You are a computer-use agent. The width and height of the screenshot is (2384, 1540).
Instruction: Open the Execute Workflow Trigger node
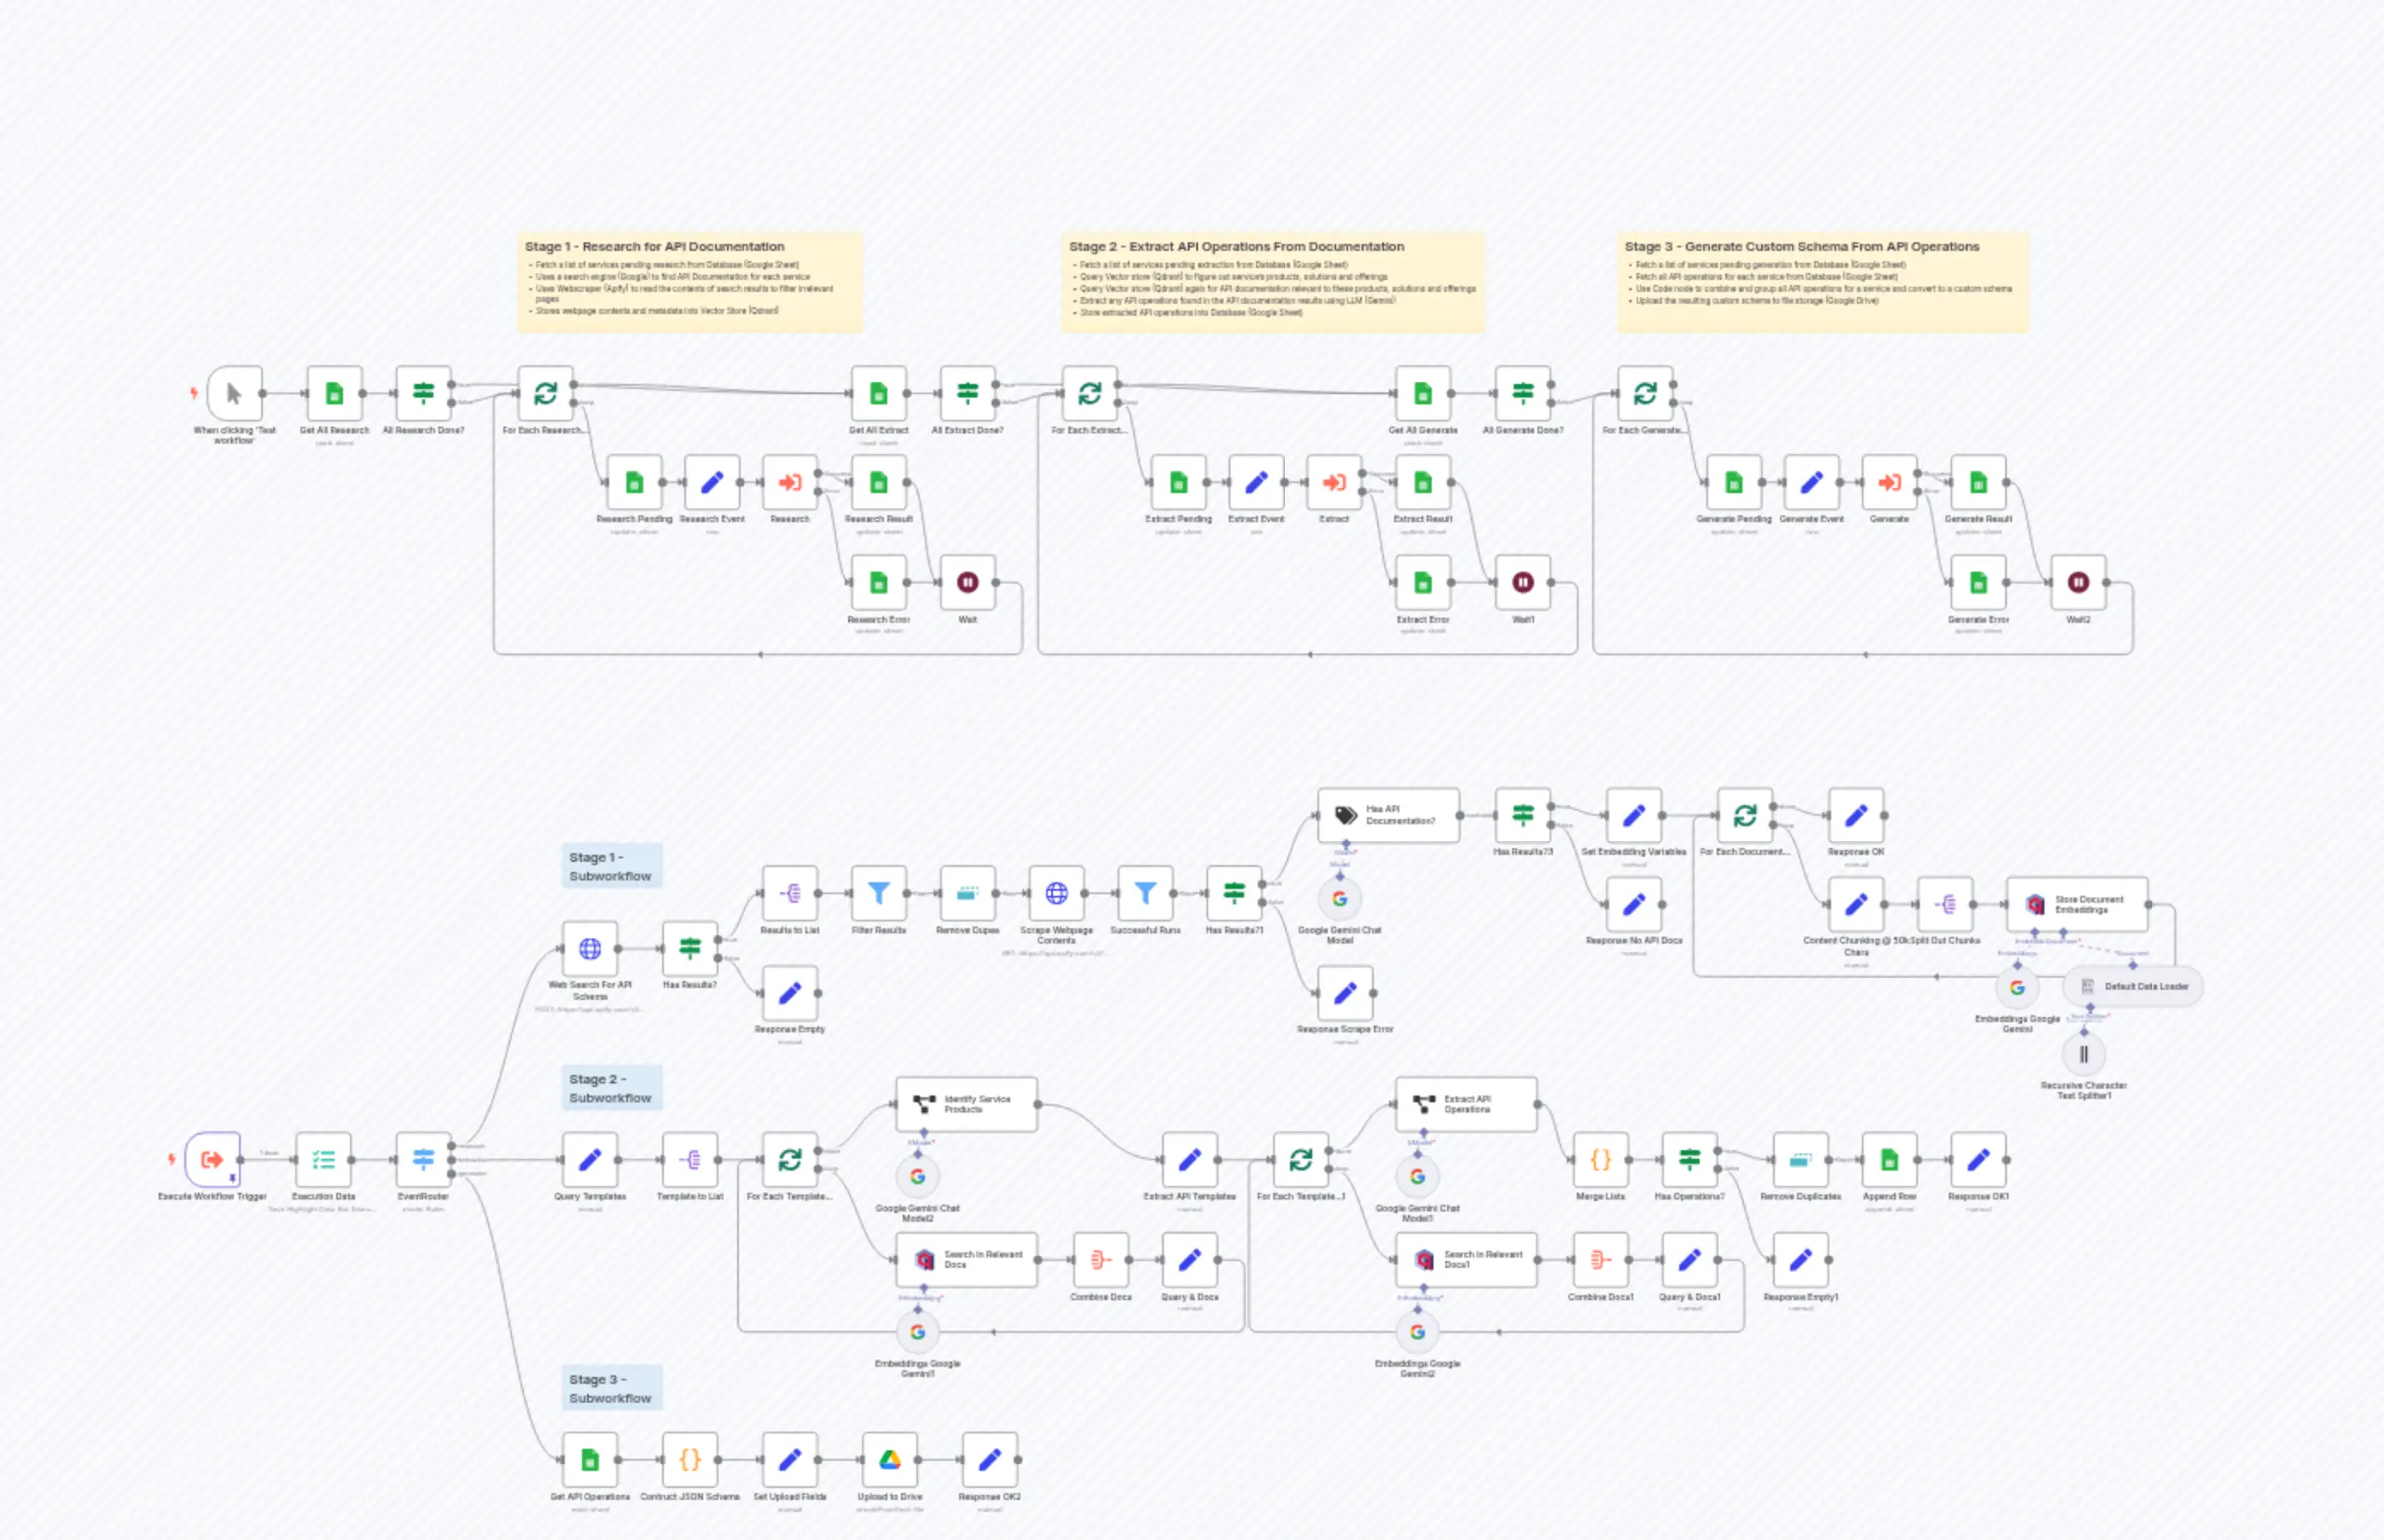click(212, 1160)
